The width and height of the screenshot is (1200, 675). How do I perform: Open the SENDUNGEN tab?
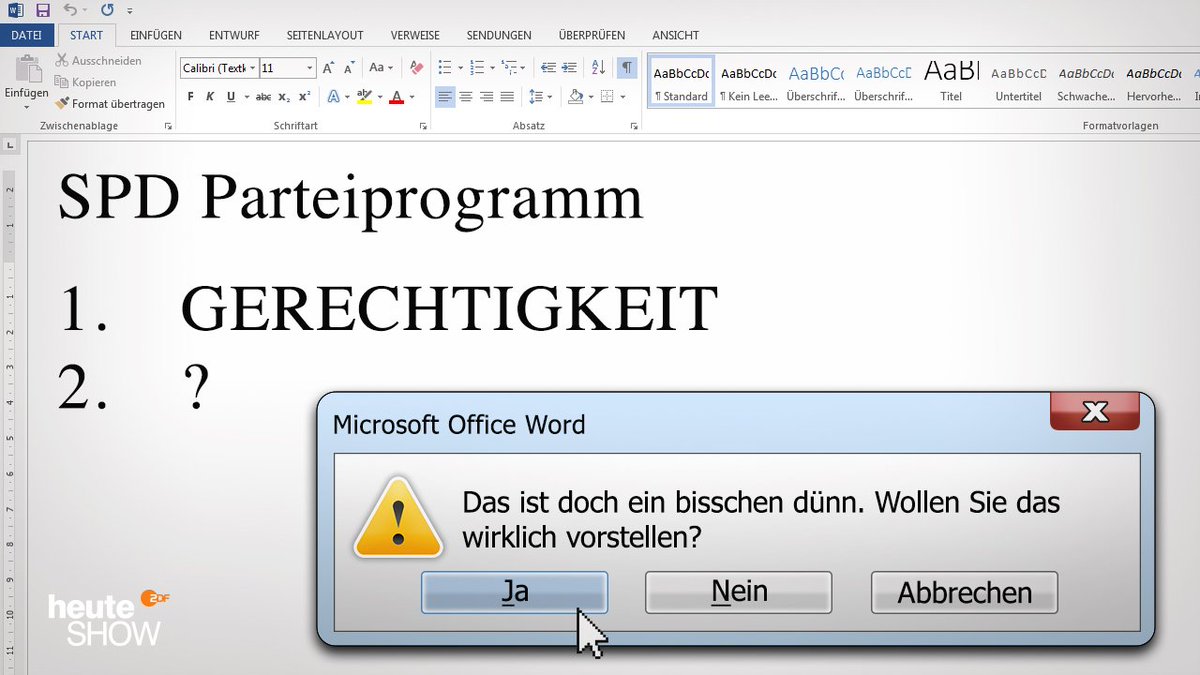coord(499,35)
